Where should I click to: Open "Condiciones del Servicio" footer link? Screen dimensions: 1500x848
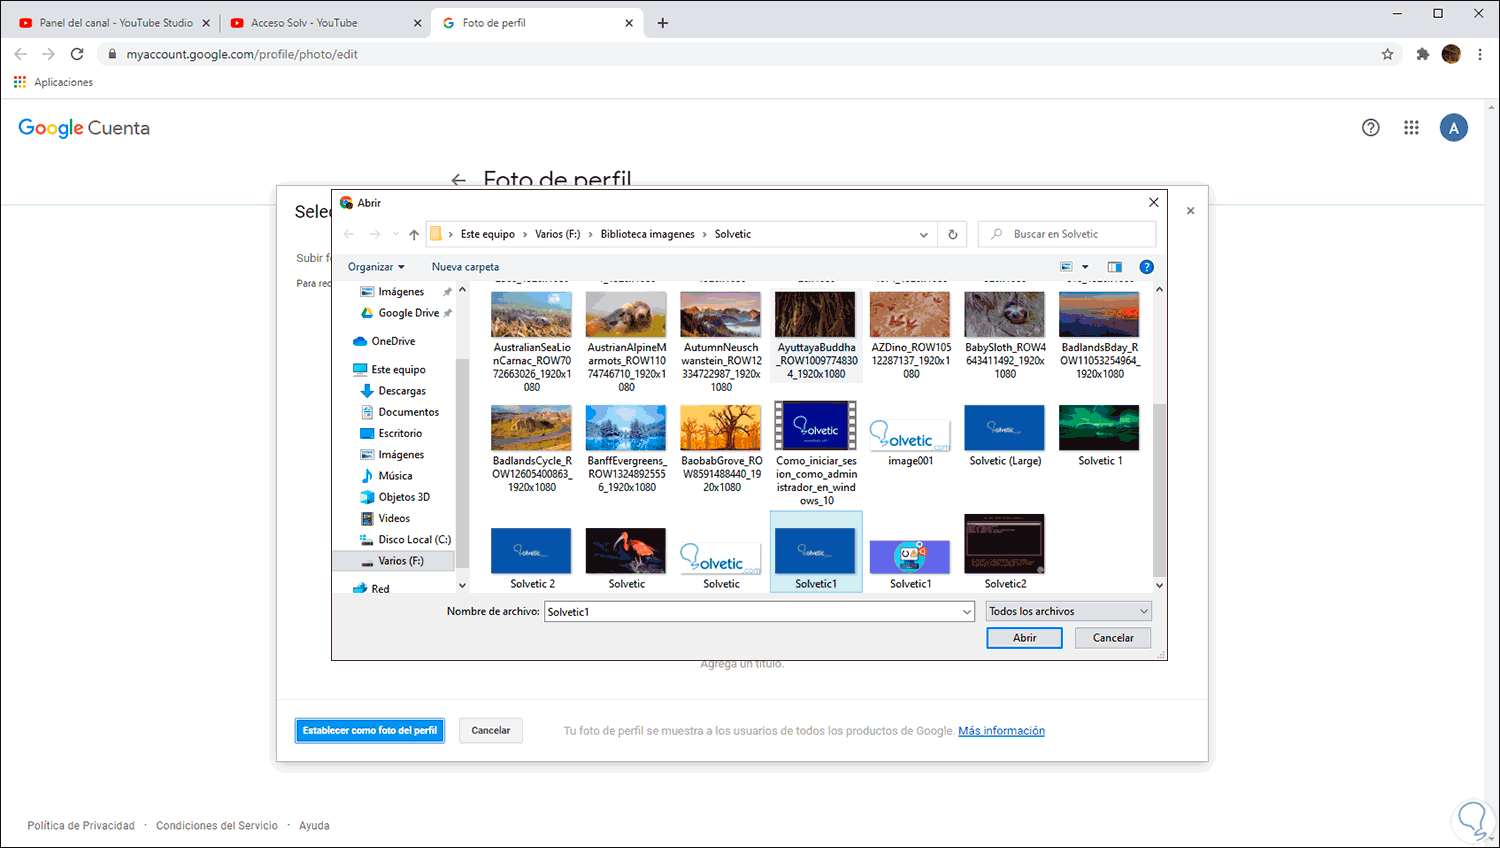tap(217, 826)
